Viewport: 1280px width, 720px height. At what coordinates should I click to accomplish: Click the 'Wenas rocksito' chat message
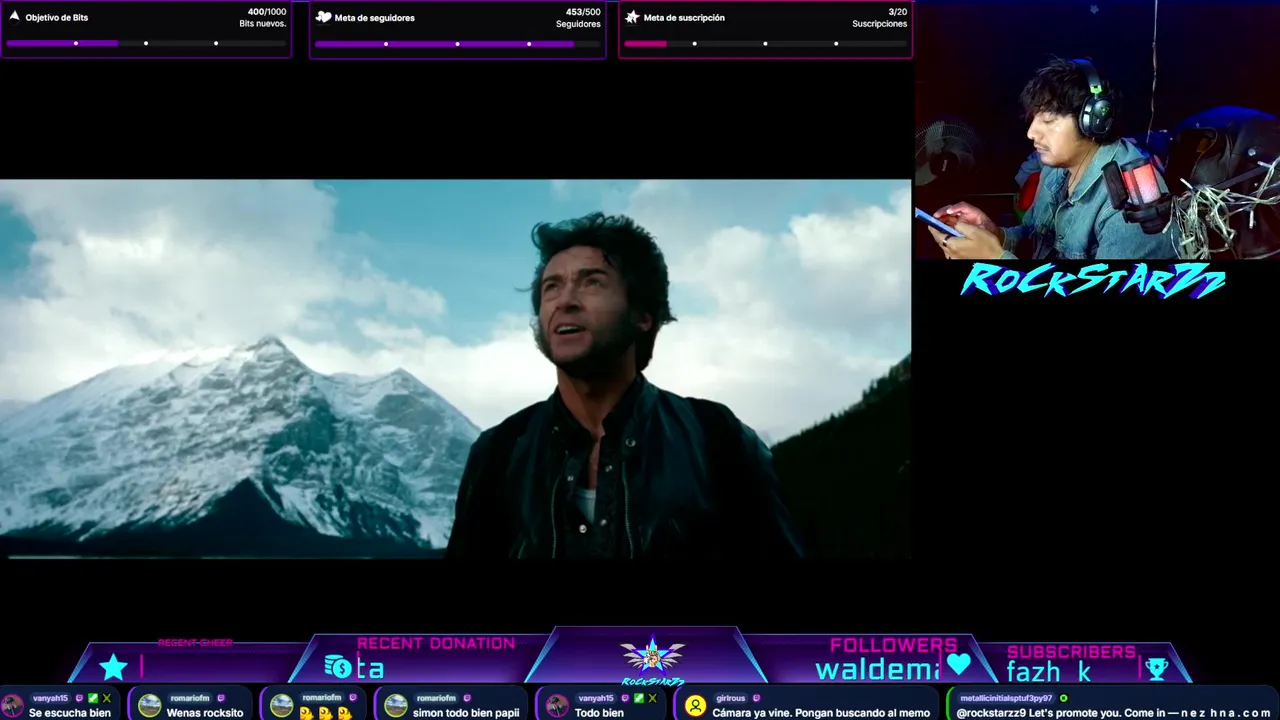click(205, 713)
